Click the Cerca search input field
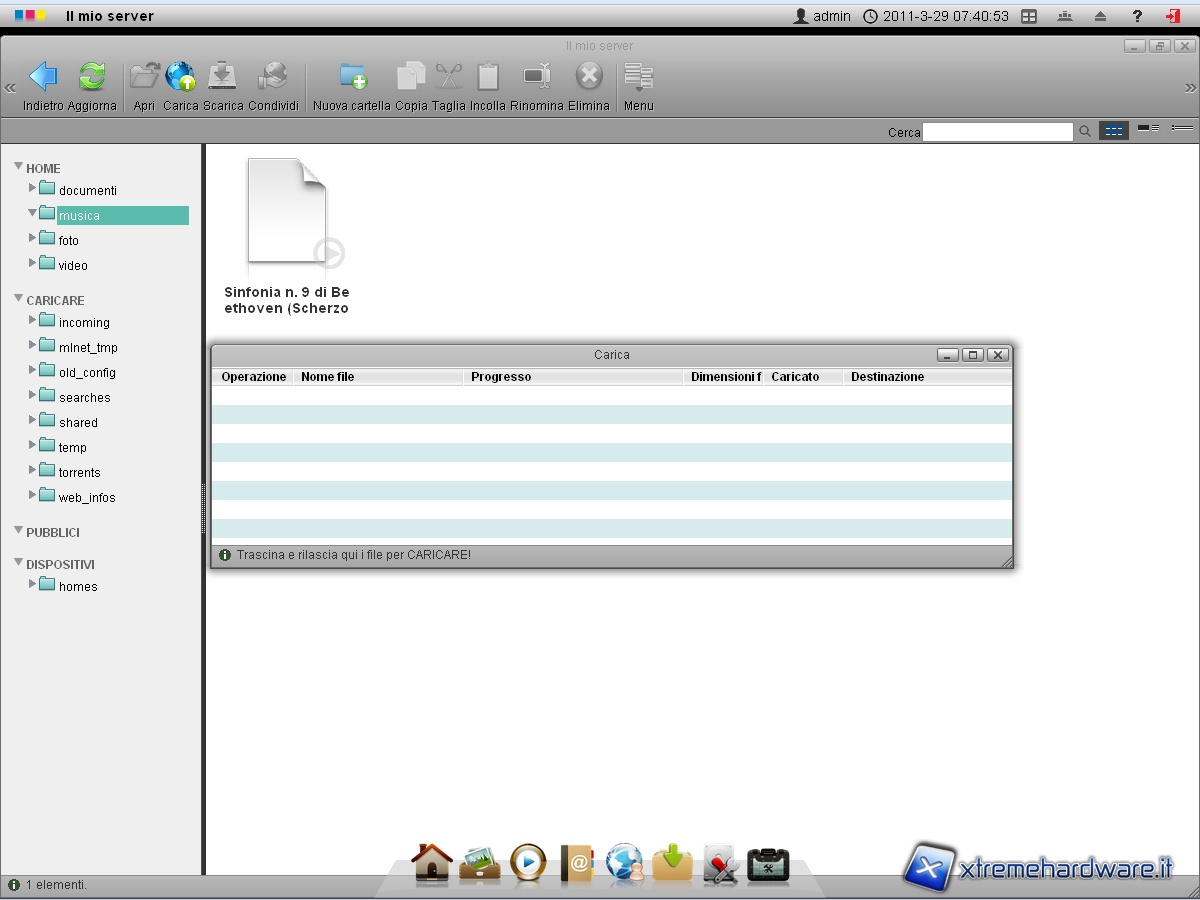Screen dimensions: 1200x900 pyautogui.click(x=997, y=132)
